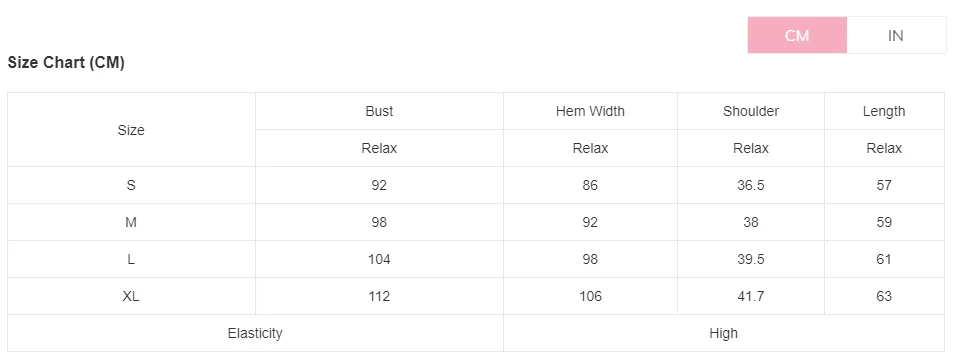Viewport: 959px width, 362px height.
Task: Select the S size row label
Action: [x=131, y=185]
